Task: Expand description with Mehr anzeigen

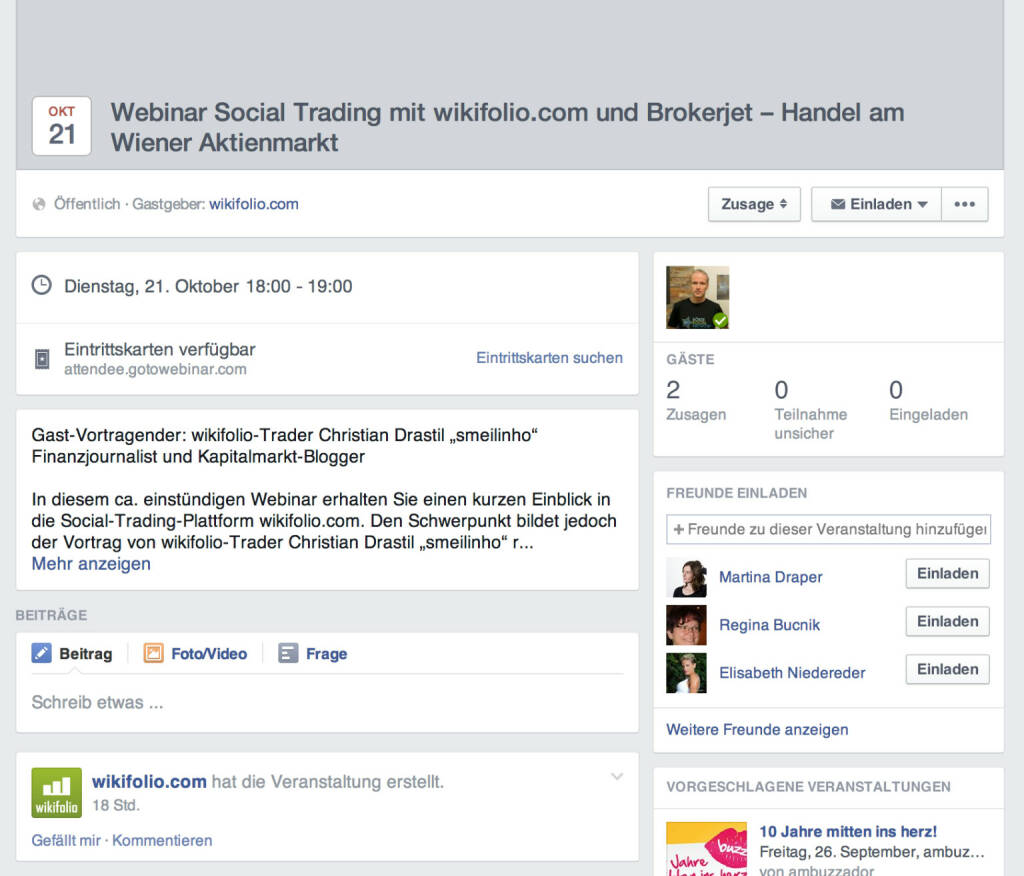Action: tap(91, 564)
